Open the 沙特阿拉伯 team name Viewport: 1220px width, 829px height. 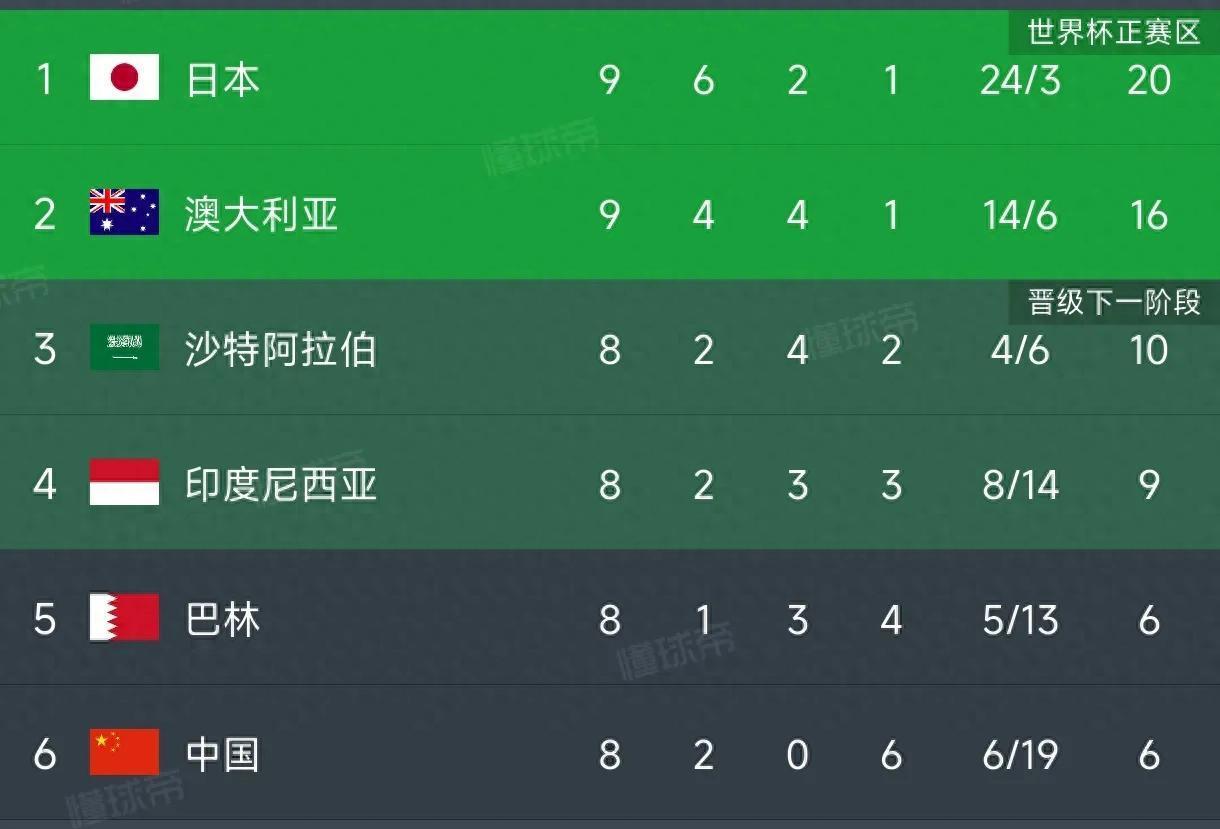(281, 349)
